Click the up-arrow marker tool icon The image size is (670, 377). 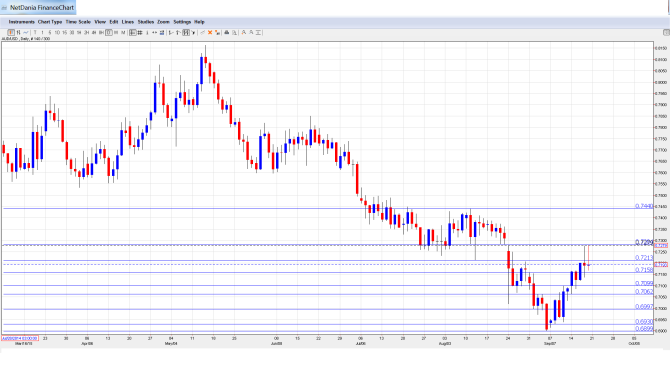tap(178, 32)
